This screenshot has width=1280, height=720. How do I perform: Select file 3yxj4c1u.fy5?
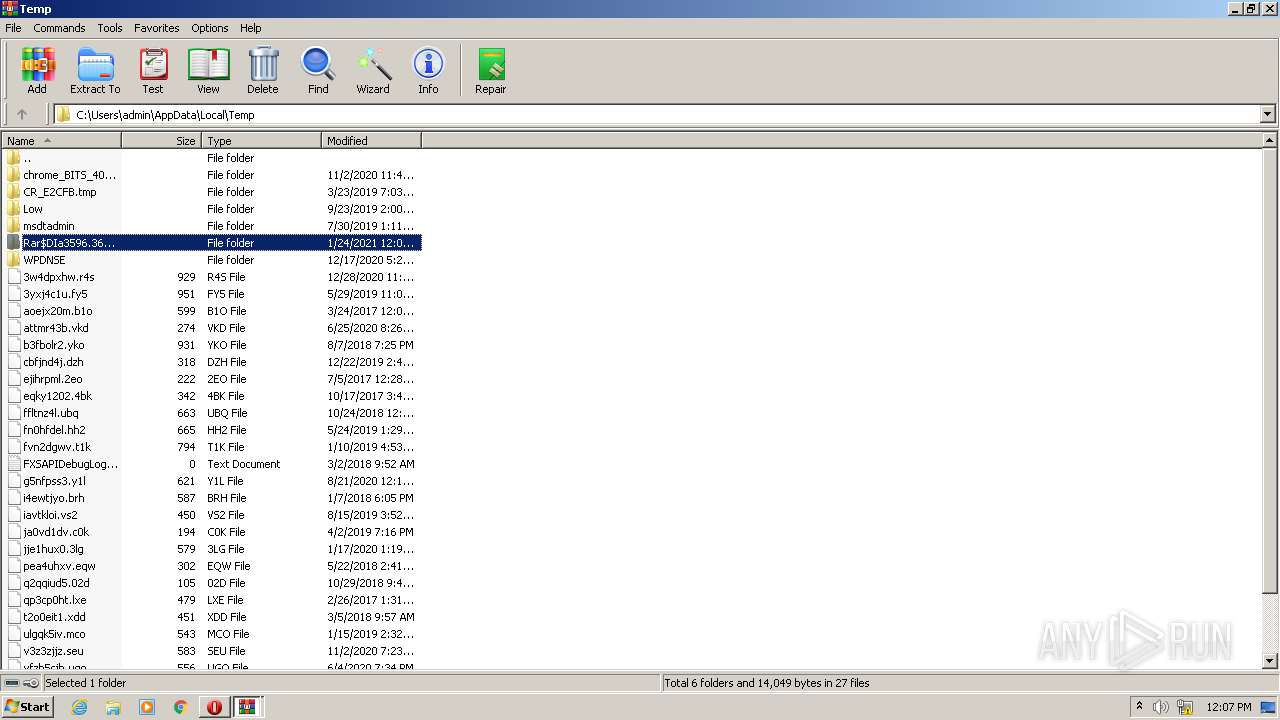(212, 294)
